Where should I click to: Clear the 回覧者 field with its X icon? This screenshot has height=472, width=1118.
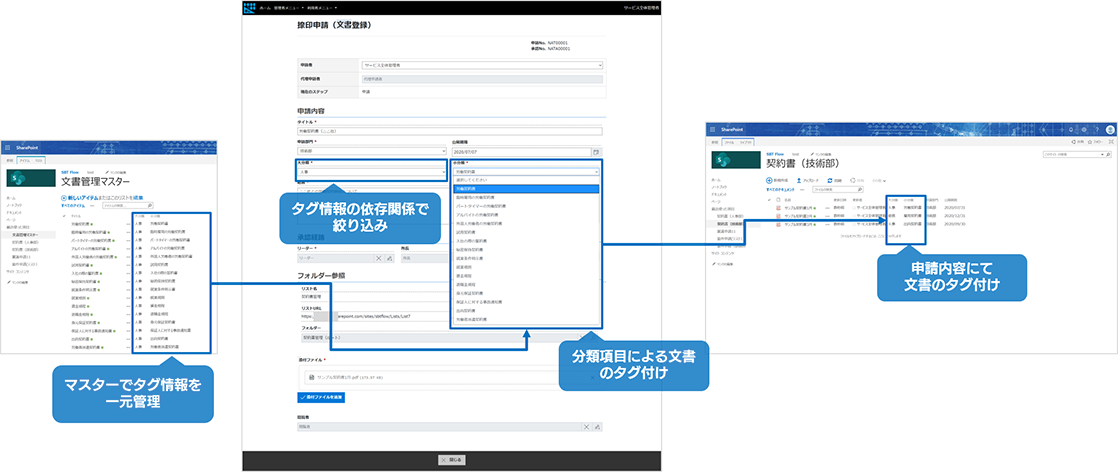[x=586, y=426]
